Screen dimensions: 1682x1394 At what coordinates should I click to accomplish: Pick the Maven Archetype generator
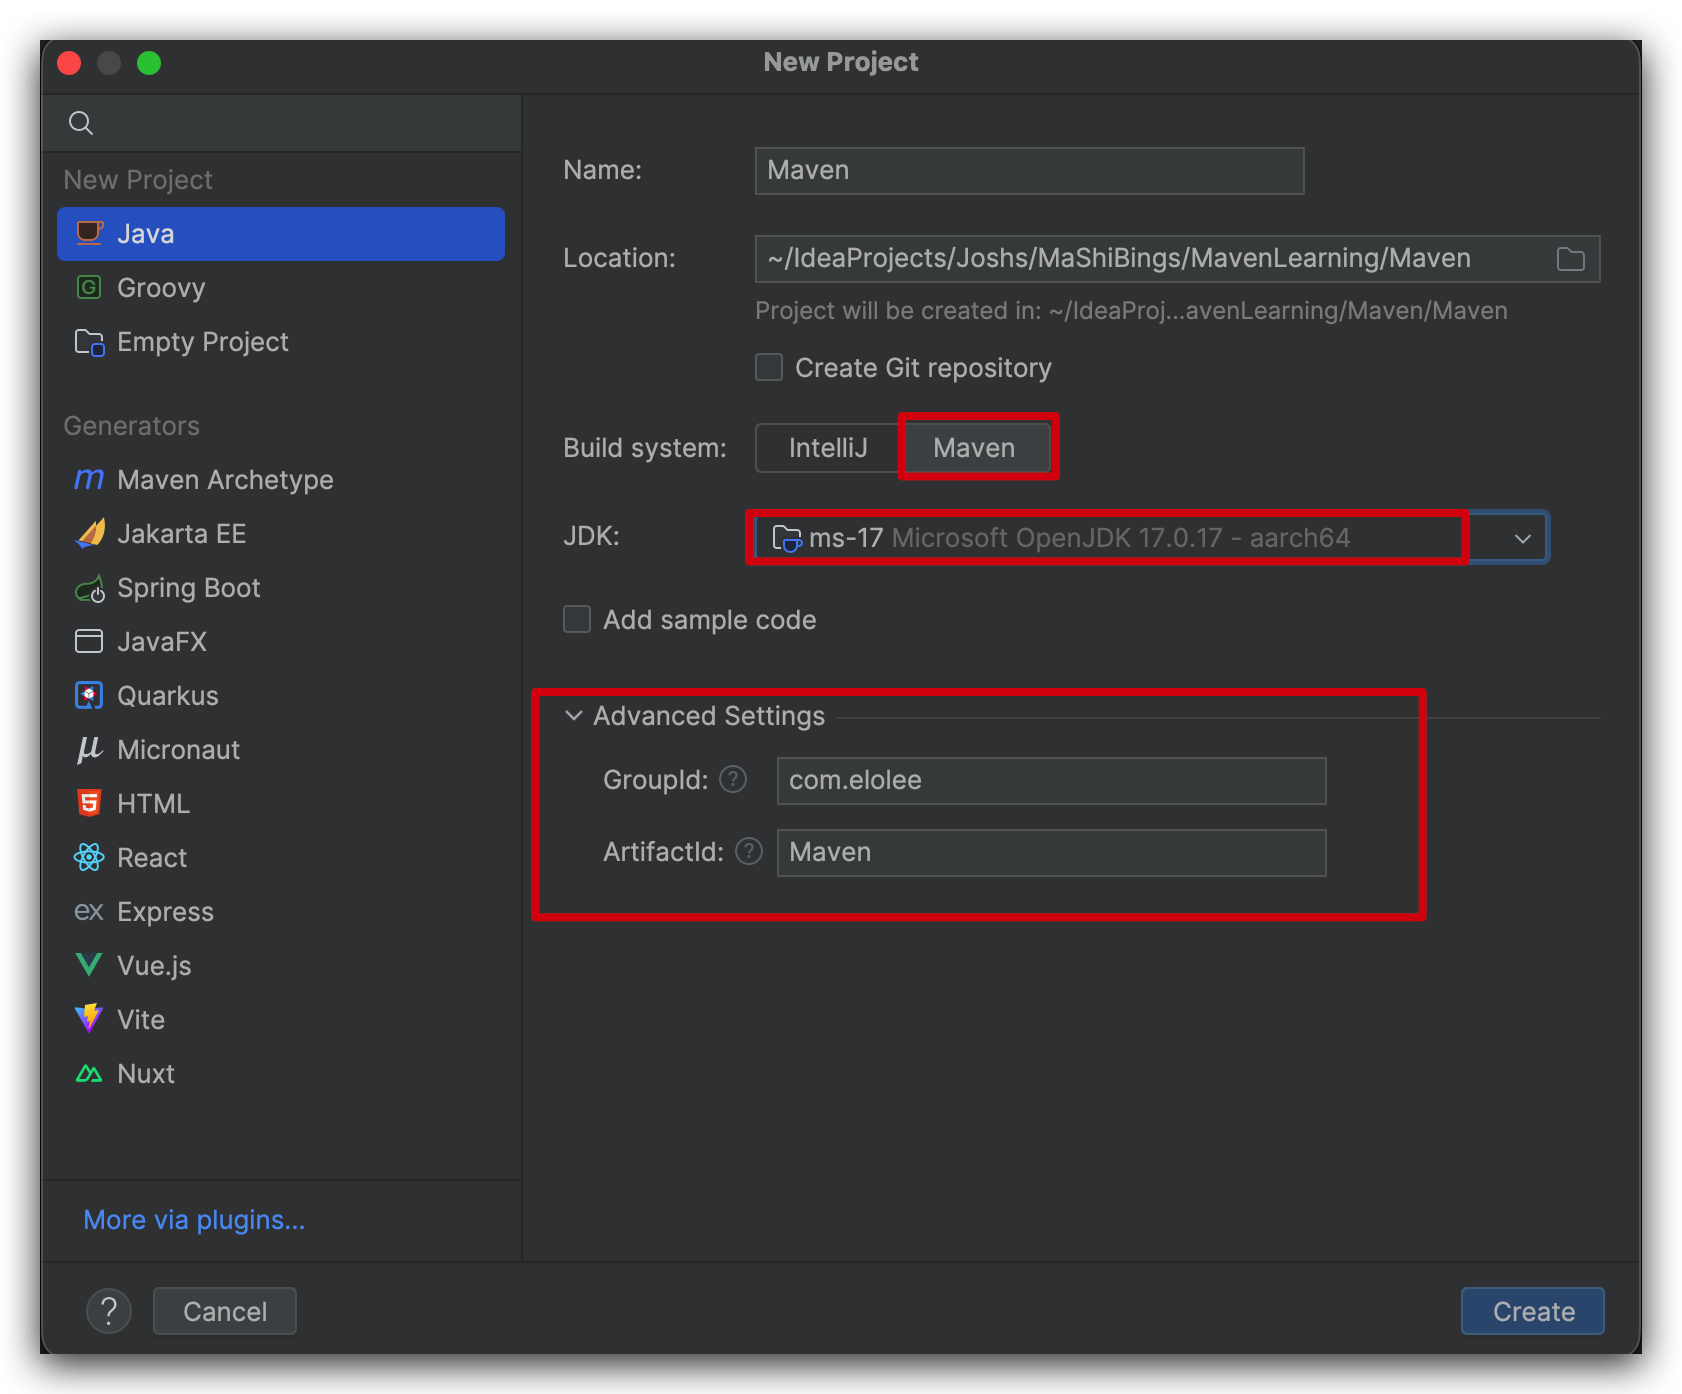tap(281, 480)
